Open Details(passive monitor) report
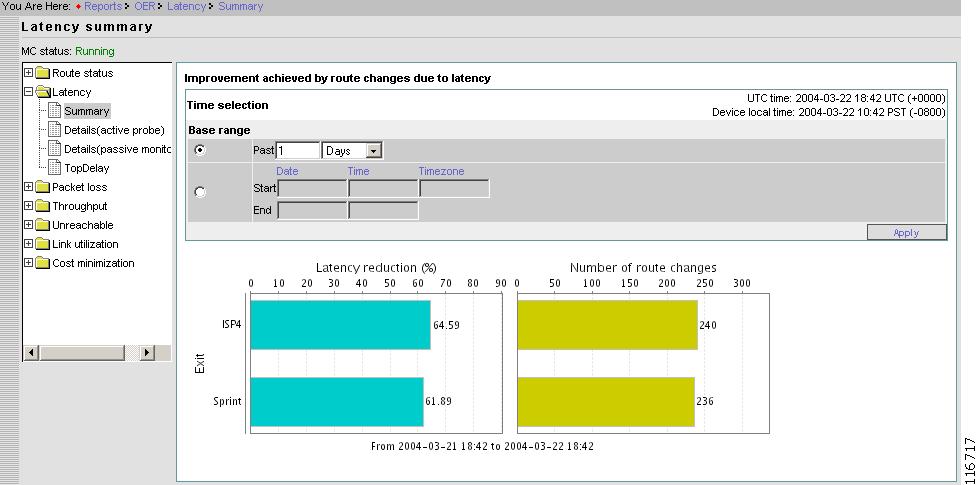 (117, 150)
